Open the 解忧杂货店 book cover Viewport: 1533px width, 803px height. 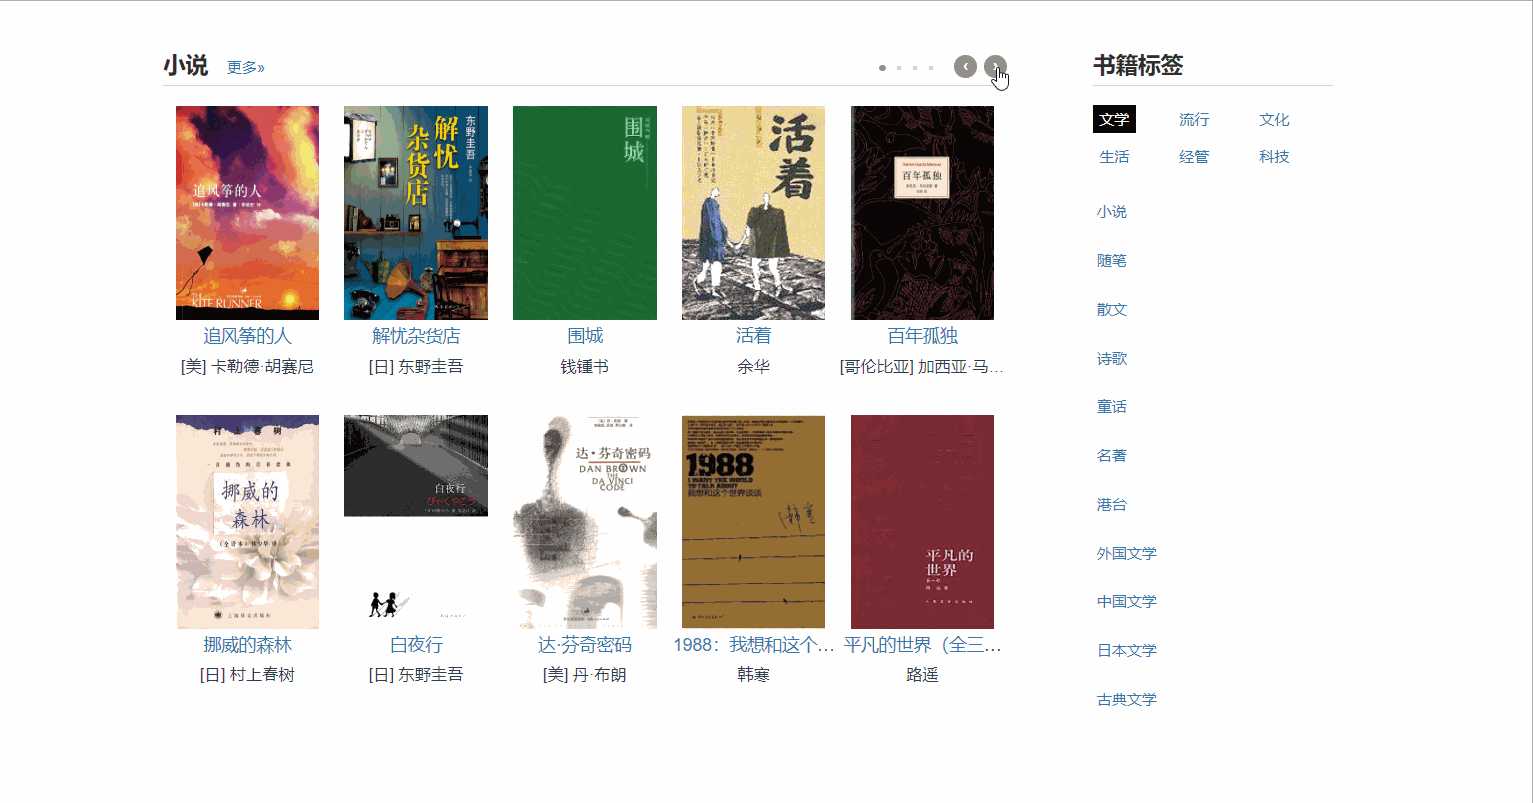tap(416, 213)
